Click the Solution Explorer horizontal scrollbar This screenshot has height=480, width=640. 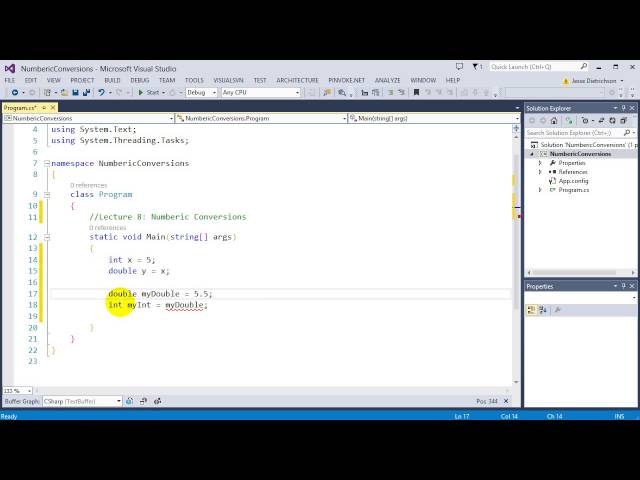[x=574, y=272]
